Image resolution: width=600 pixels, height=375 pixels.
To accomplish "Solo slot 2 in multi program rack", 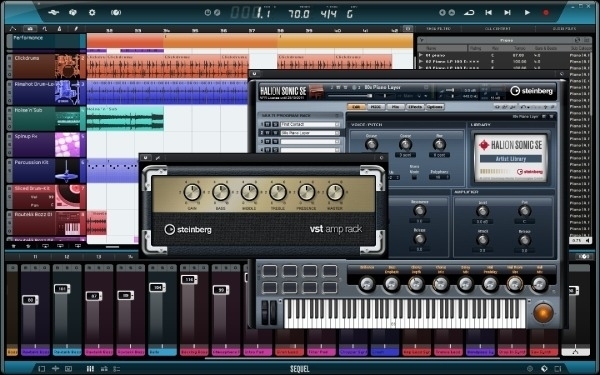I will [275, 133].
